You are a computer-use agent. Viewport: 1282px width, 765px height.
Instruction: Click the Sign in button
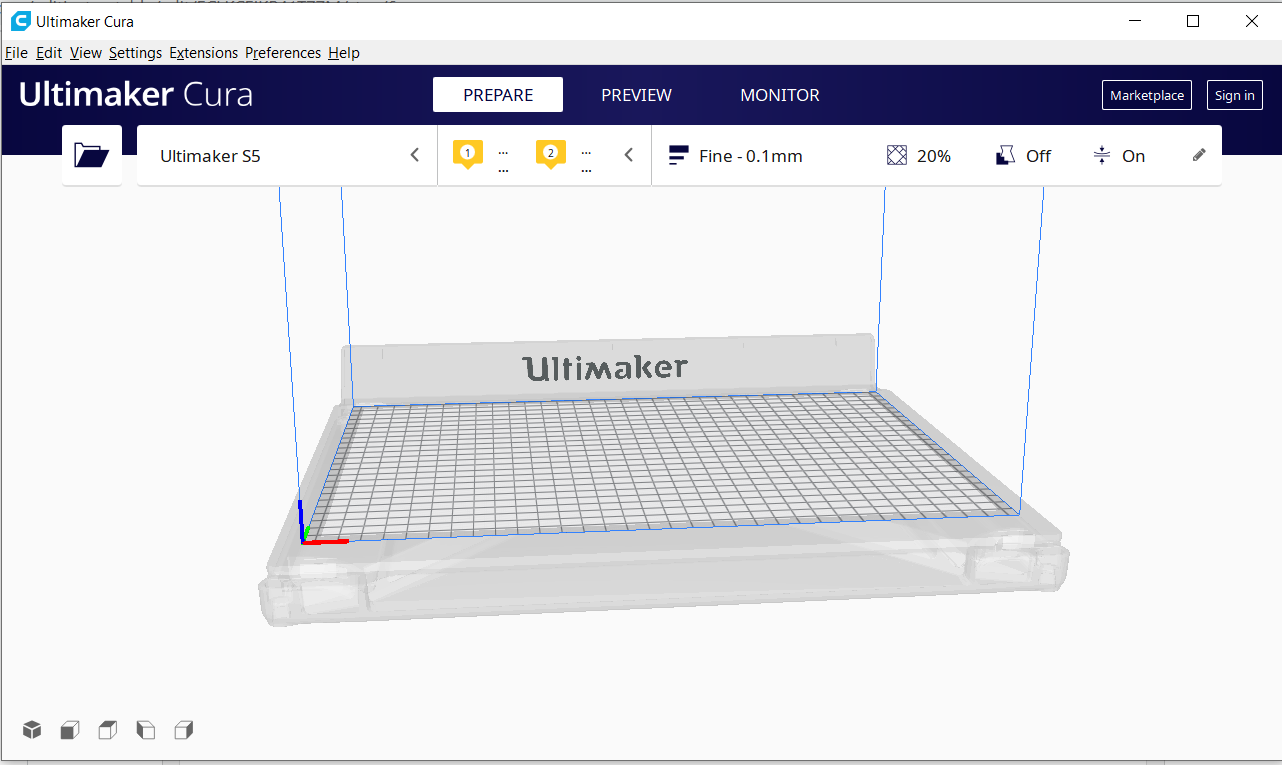[x=1235, y=95]
